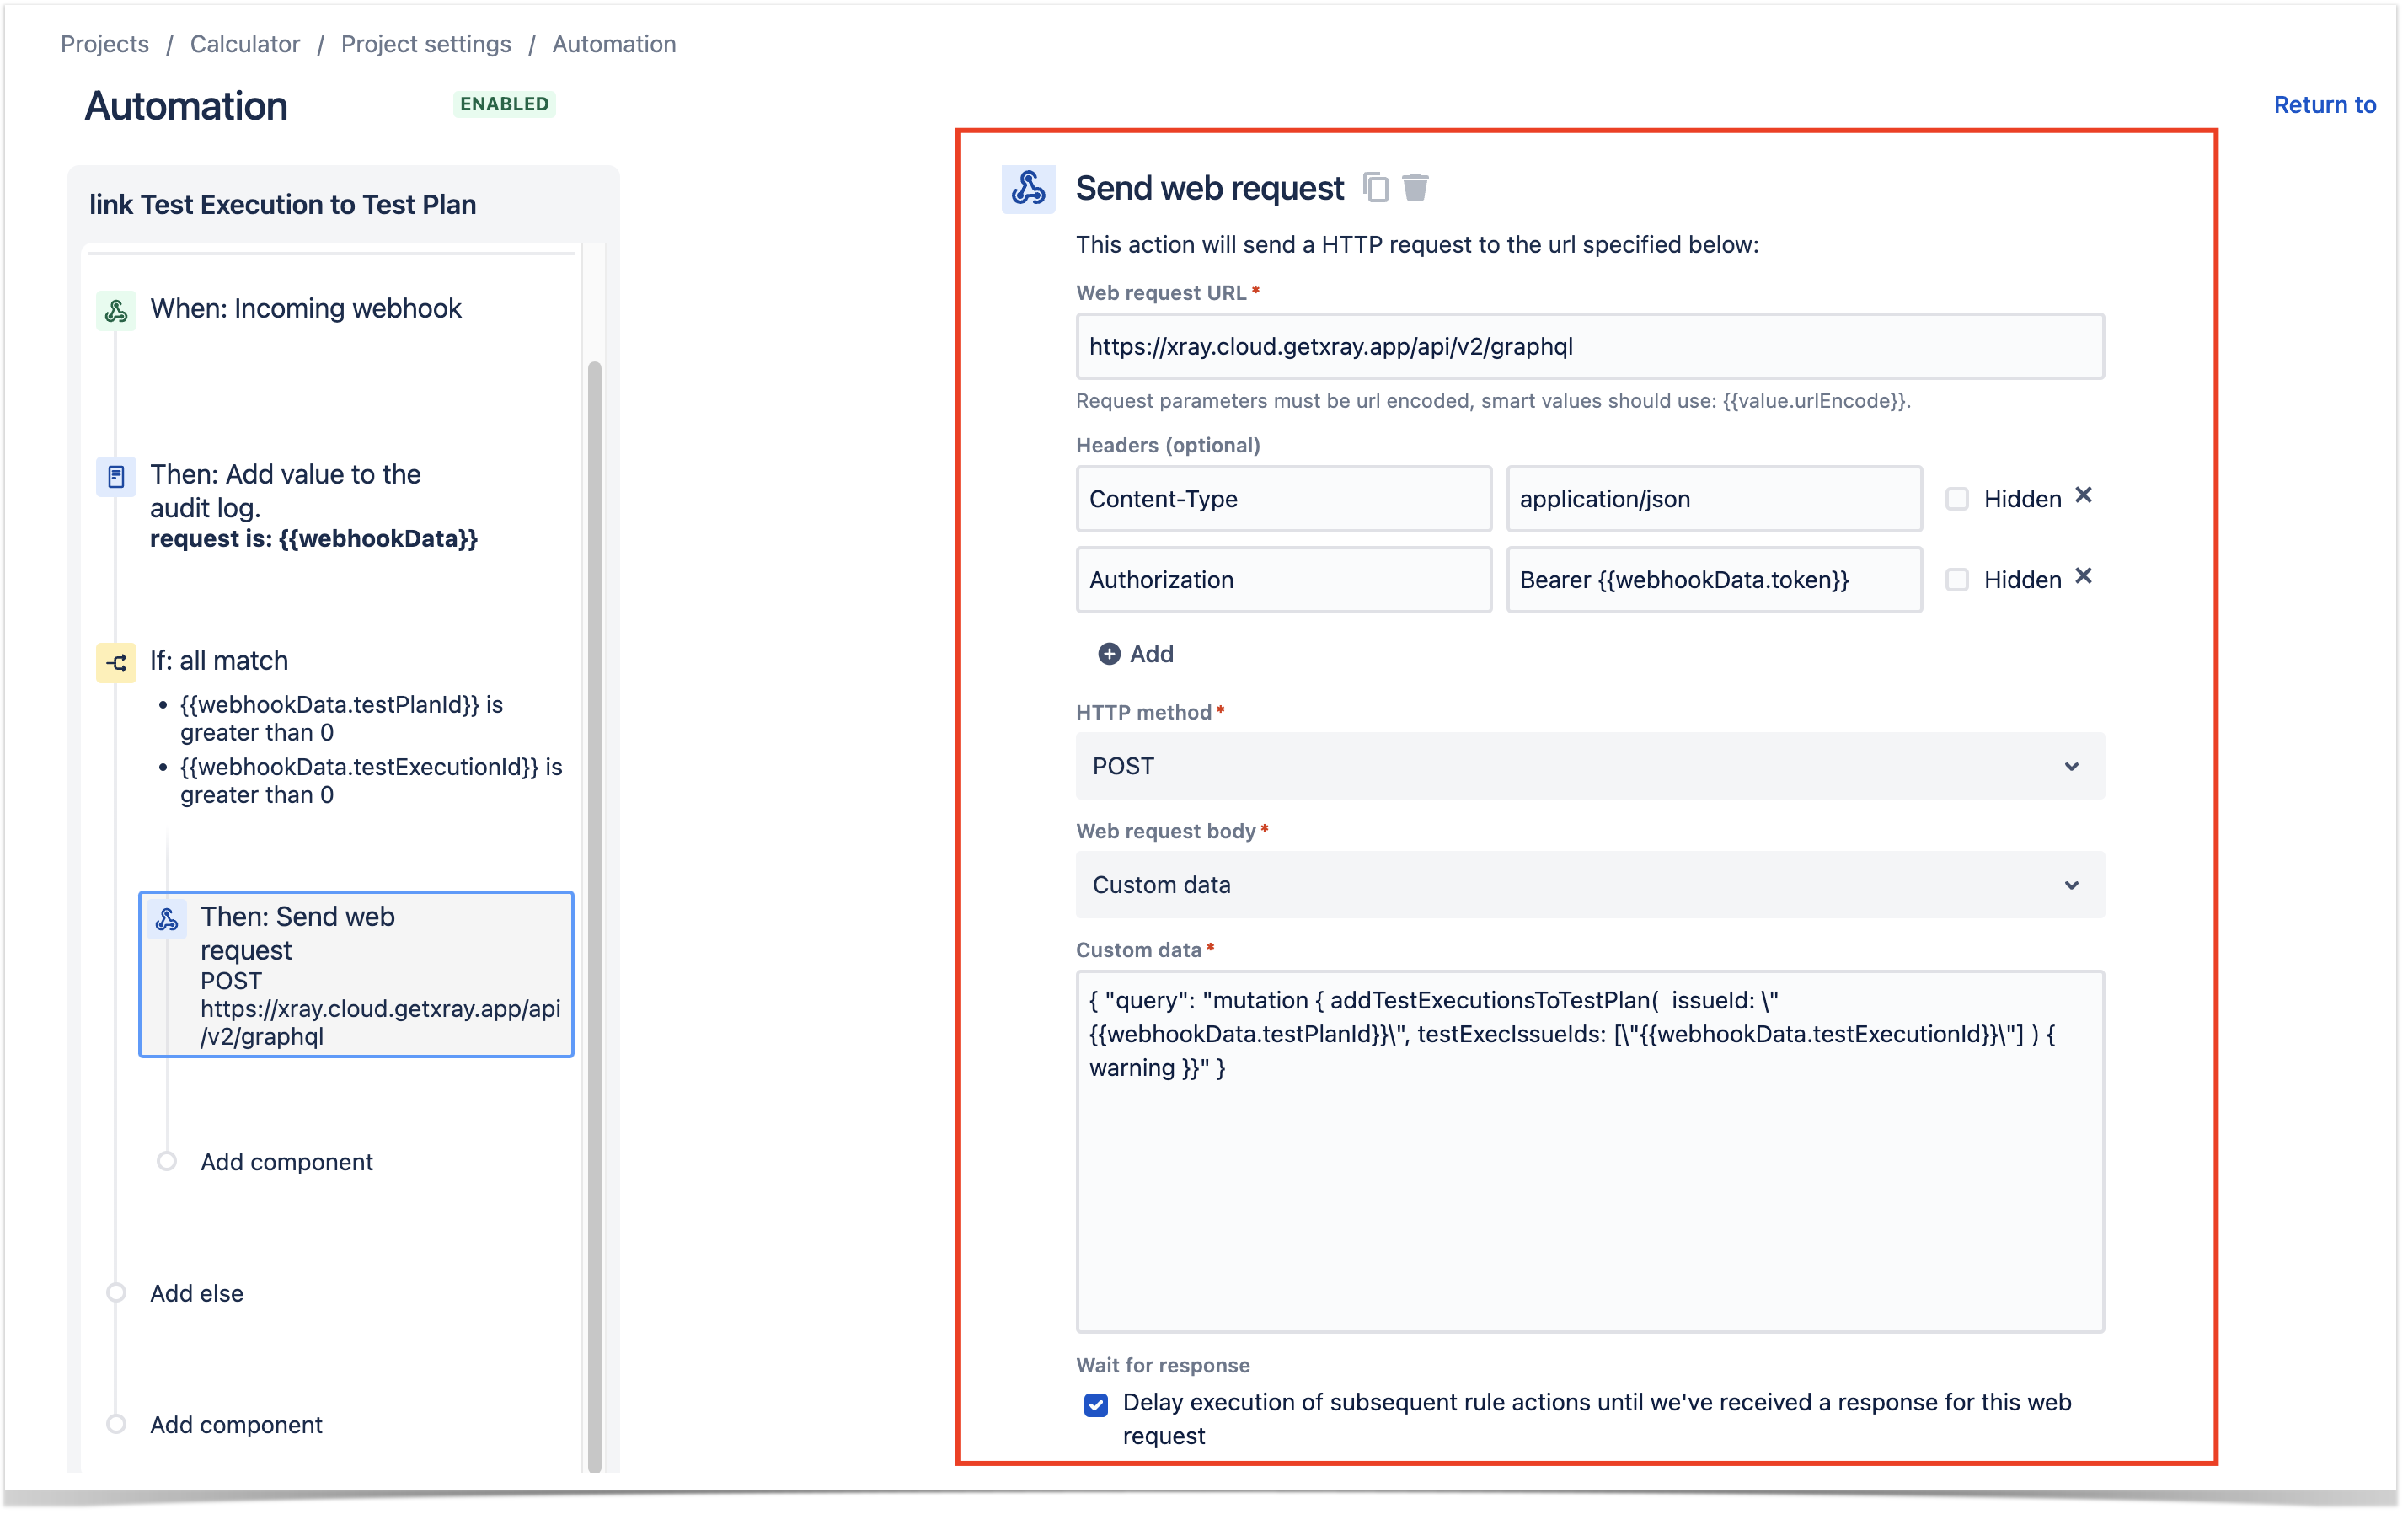The width and height of the screenshot is (2408, 1514).
Task: Add another header with Add button
Action: pos(1137,654)
